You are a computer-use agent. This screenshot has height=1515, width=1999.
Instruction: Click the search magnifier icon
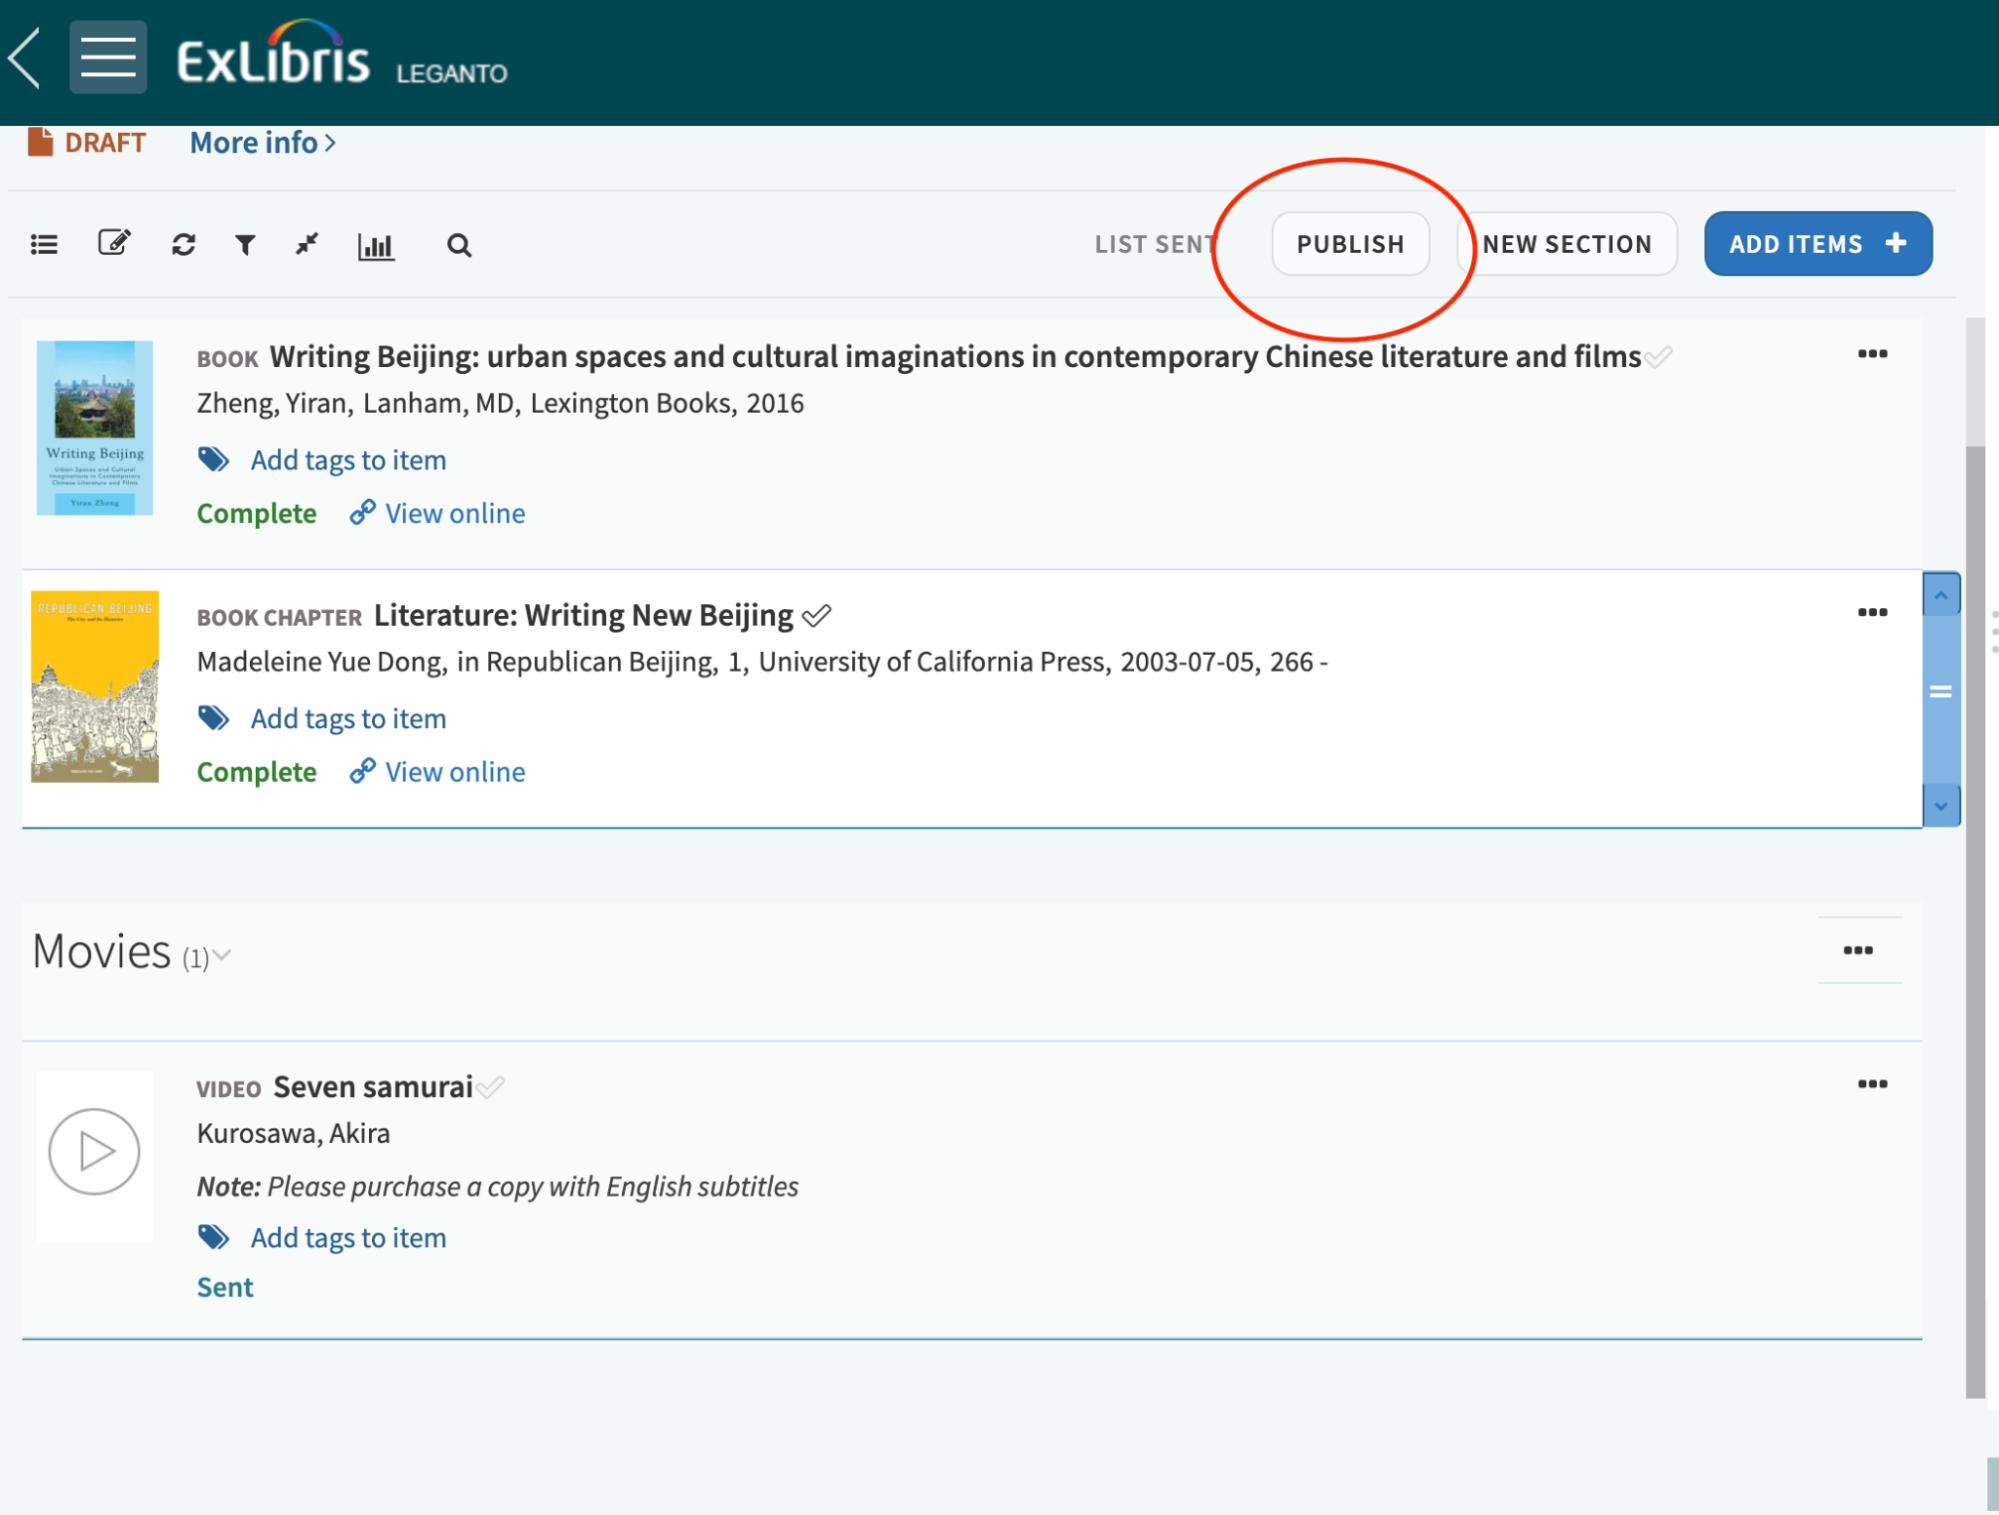459,246
